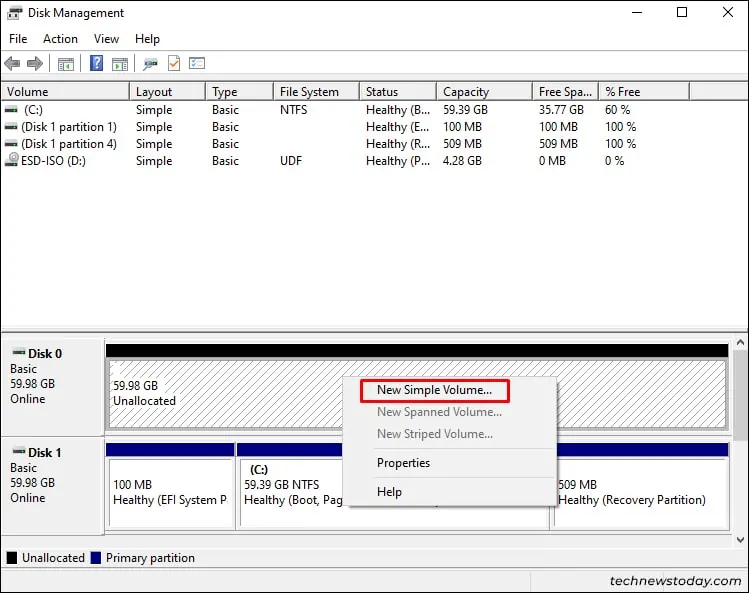Click the black Unallocated legend swatch
The height and width of the screenshot is (593, 749).
click(12, 558)
